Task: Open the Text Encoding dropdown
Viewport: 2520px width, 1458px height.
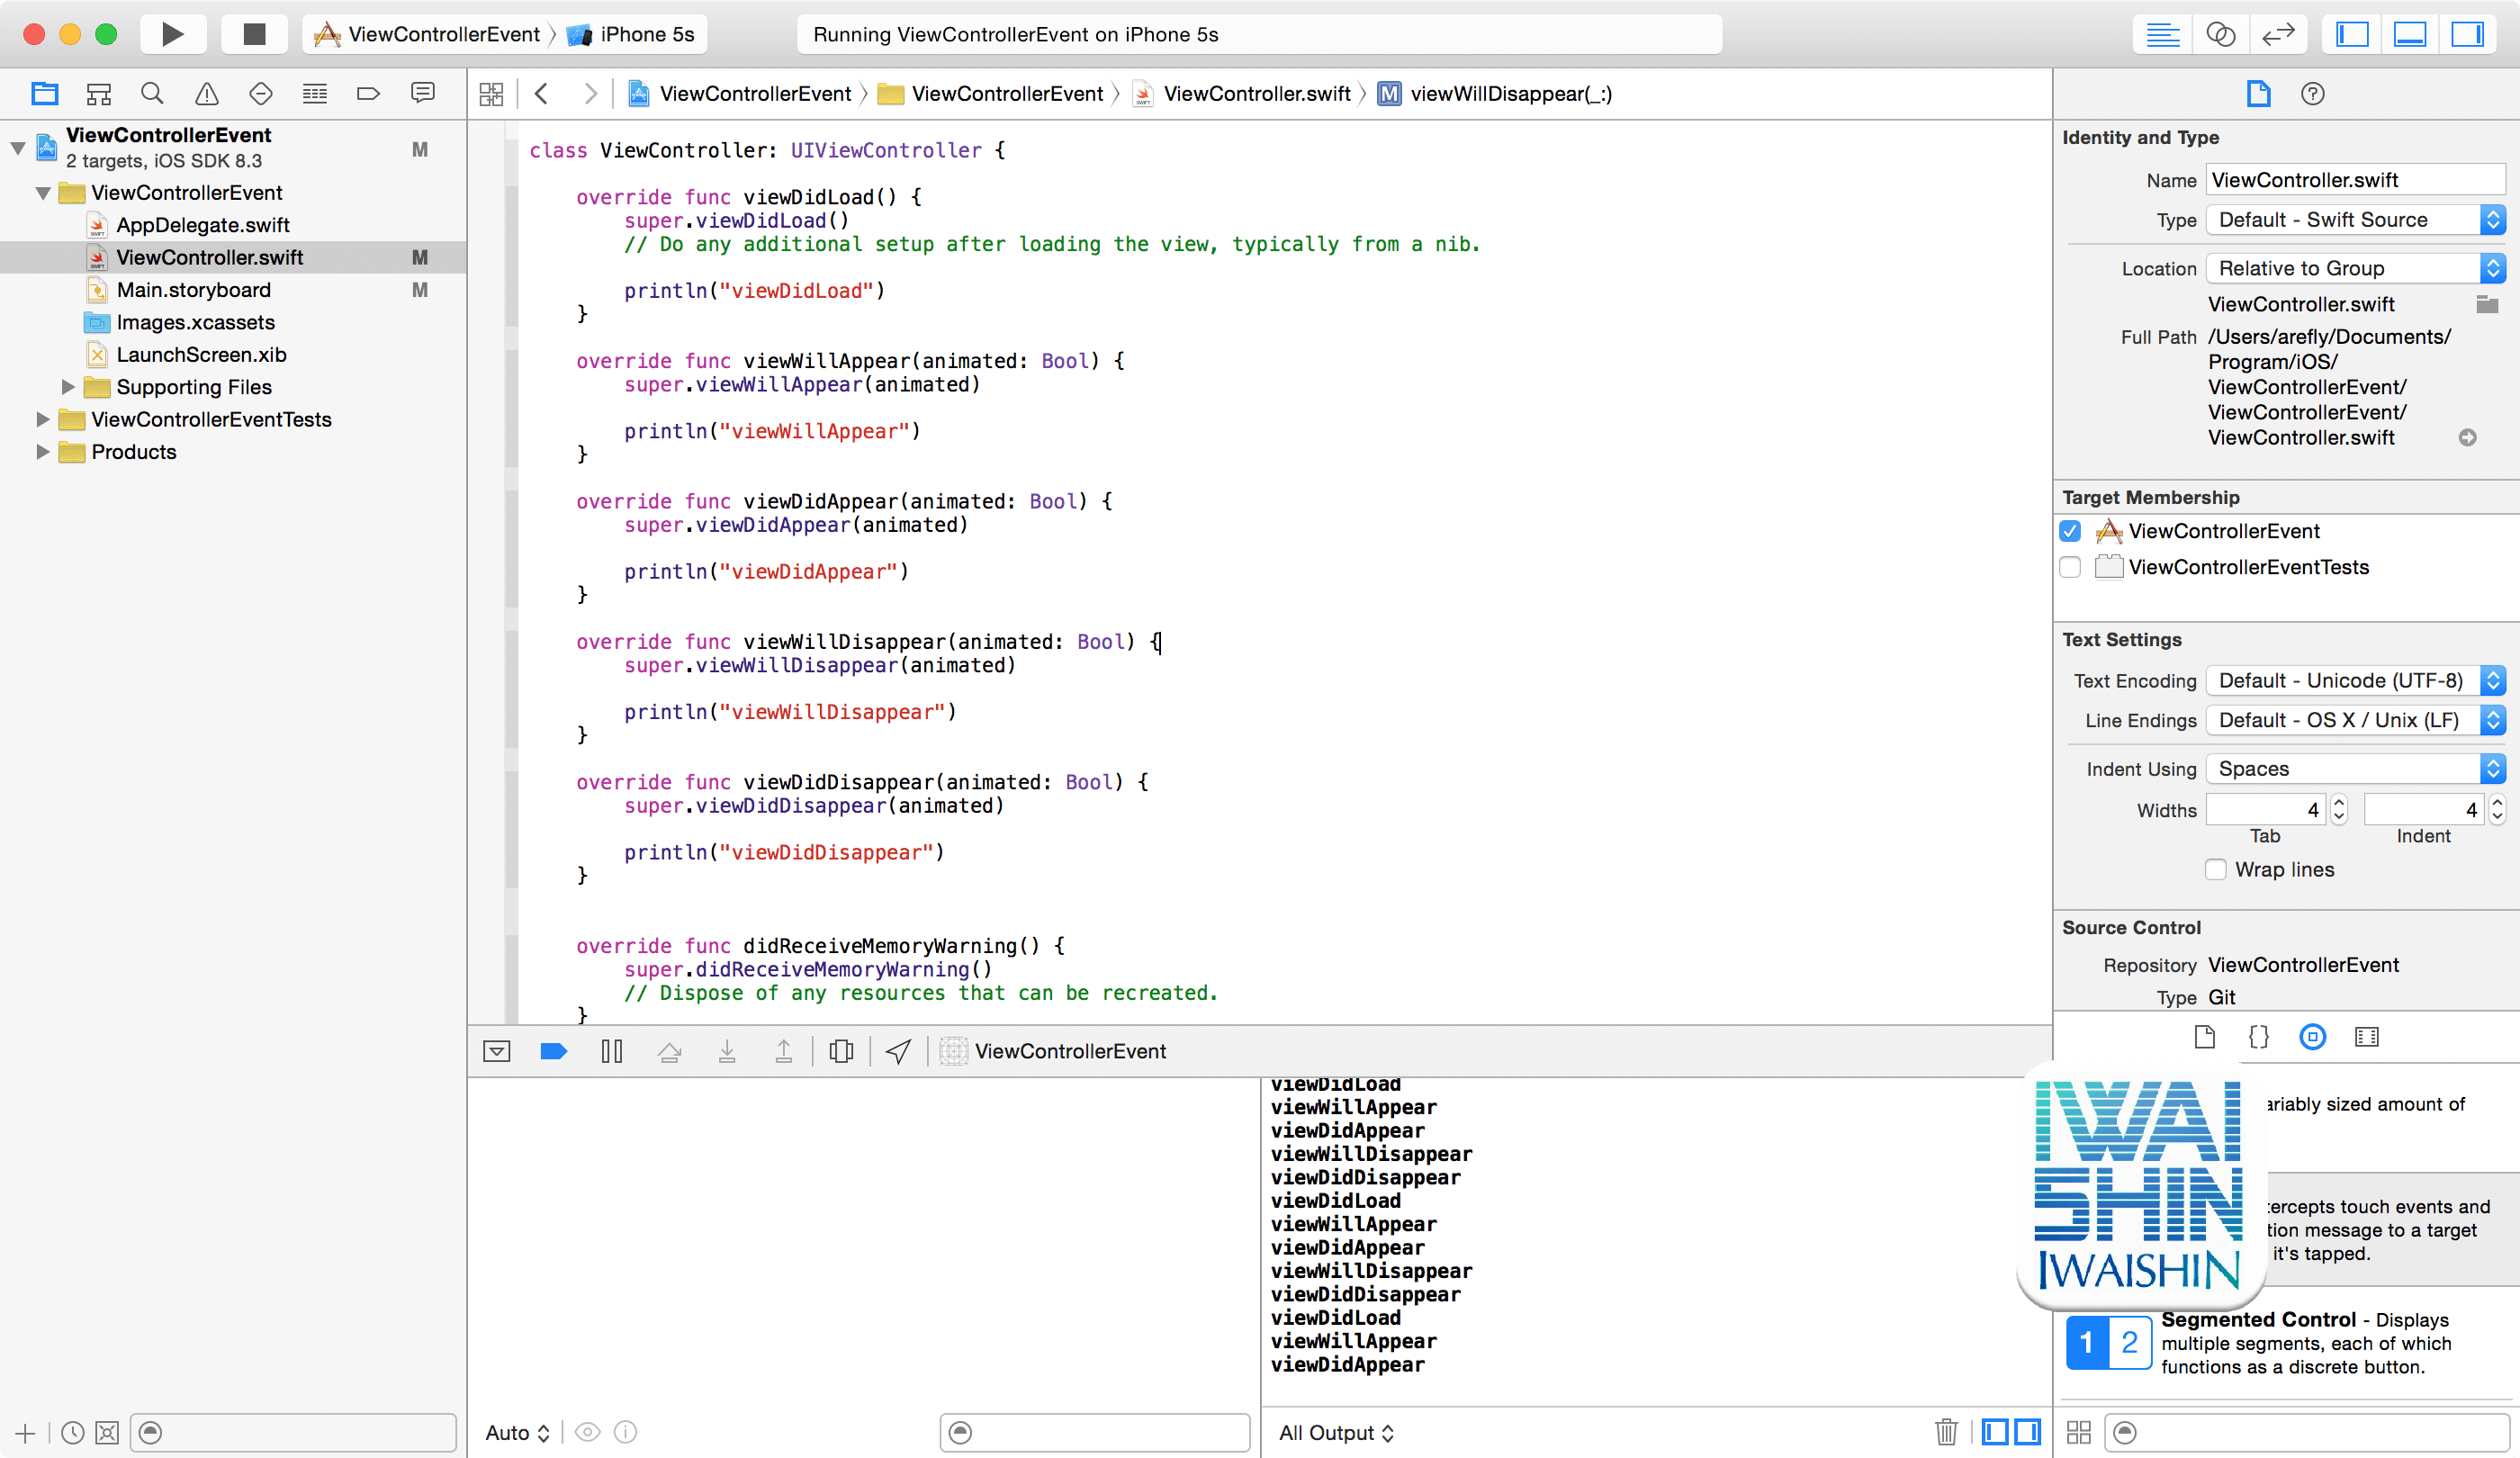Action: (2355, 680)
